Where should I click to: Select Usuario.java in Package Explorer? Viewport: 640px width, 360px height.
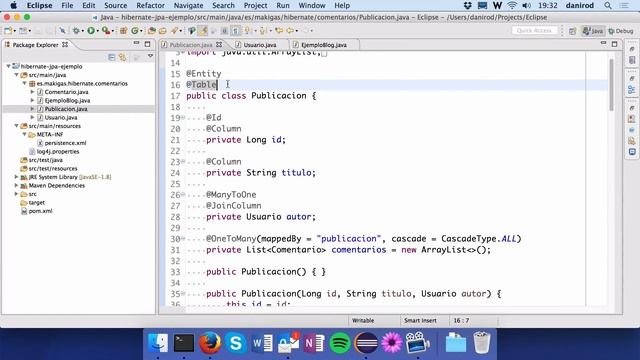click(61, 117)
